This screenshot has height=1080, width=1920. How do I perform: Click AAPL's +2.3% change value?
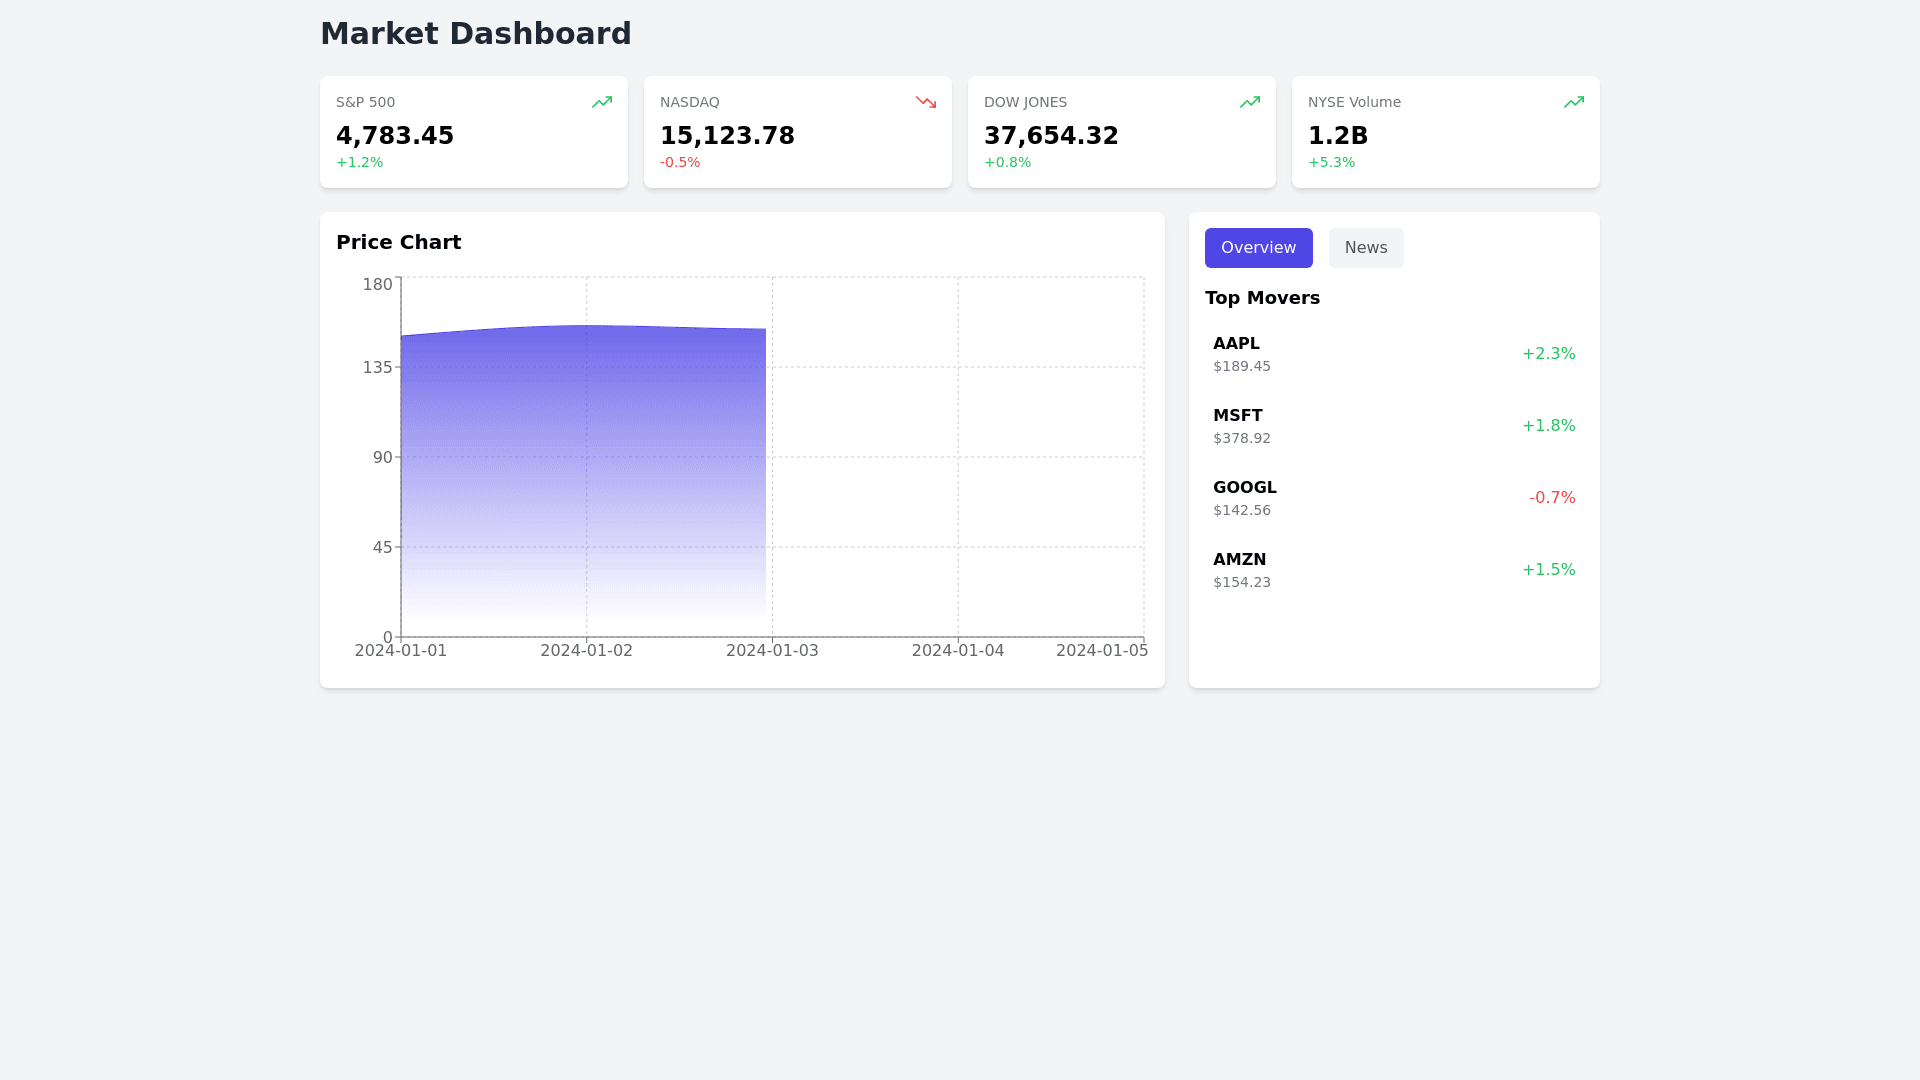(1548, 354)
